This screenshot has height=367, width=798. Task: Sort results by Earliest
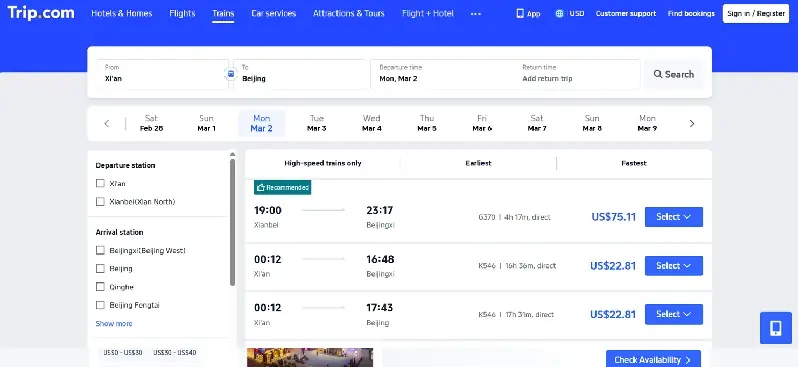[478, 163]
